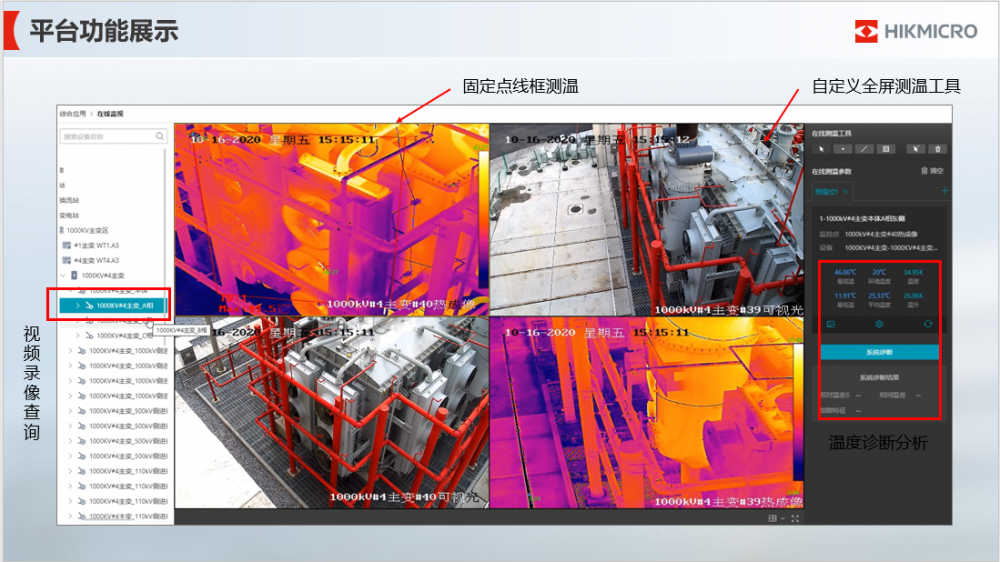Screen dimensions: 1000x562
Task: Click the 11.91℃ minimum temperature value
Action: [845, 296]
